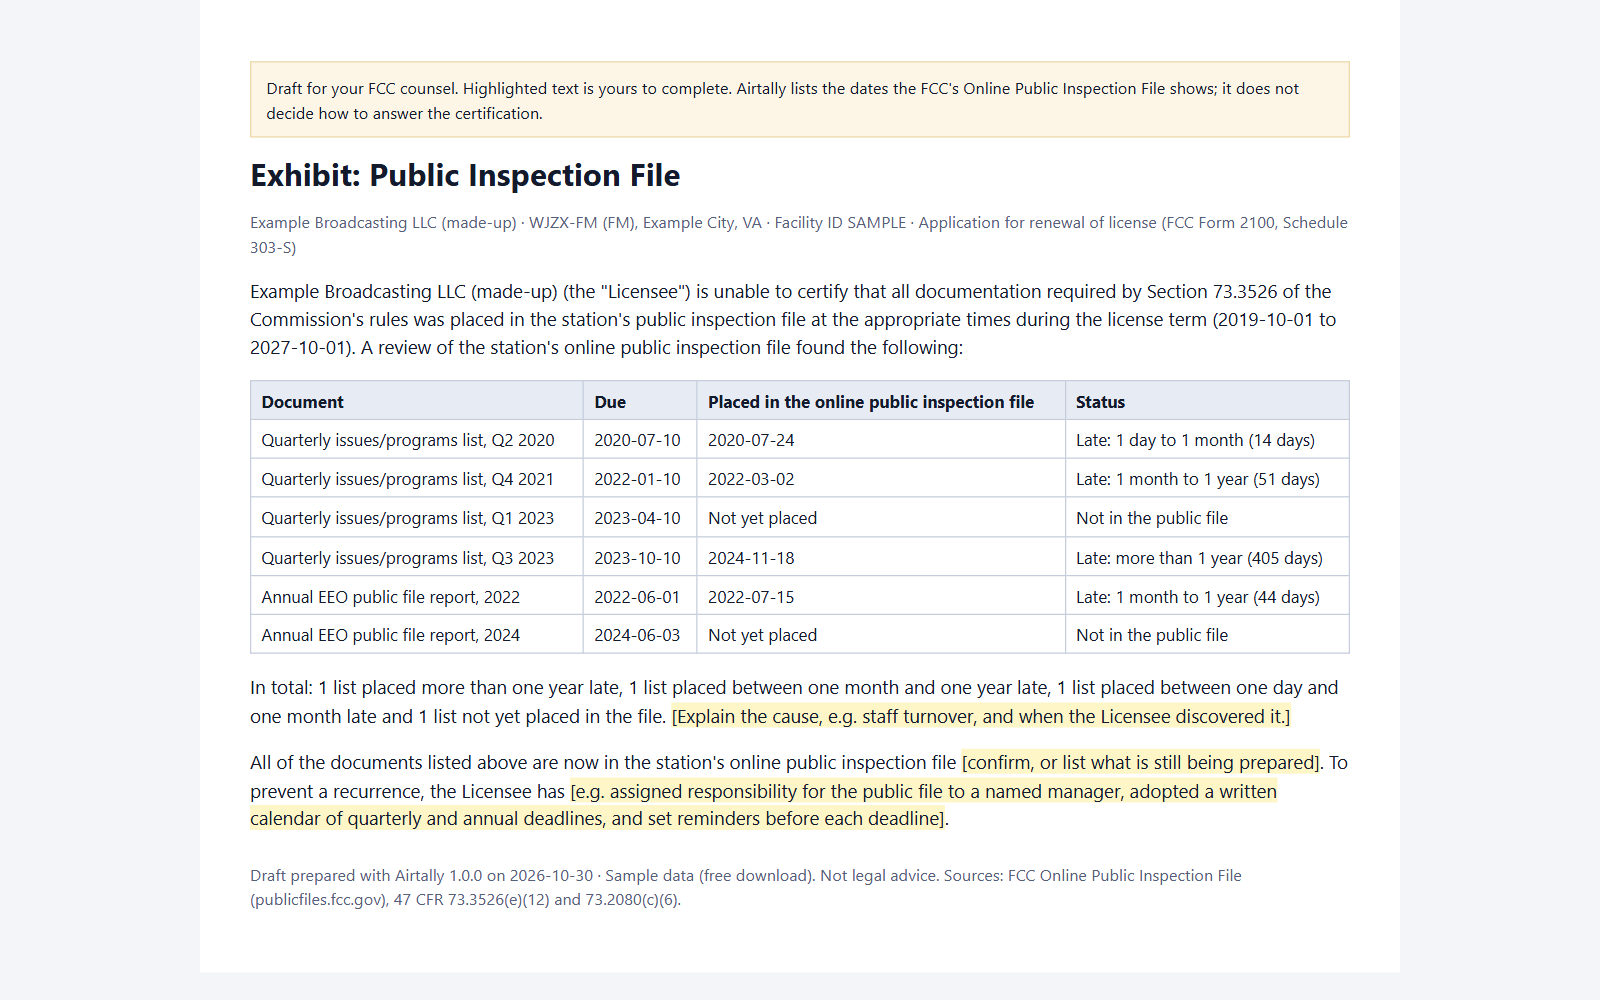Click the station subtitle line with WJZX-FM
The image size is (1600, 1000).
point(799,235)
